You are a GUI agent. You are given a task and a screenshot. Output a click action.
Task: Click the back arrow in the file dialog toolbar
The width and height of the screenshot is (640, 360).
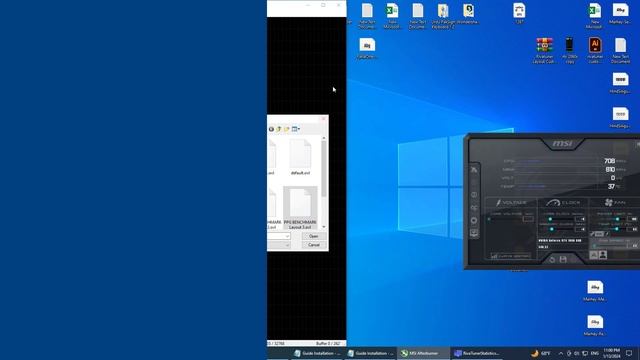click(271, 129)
